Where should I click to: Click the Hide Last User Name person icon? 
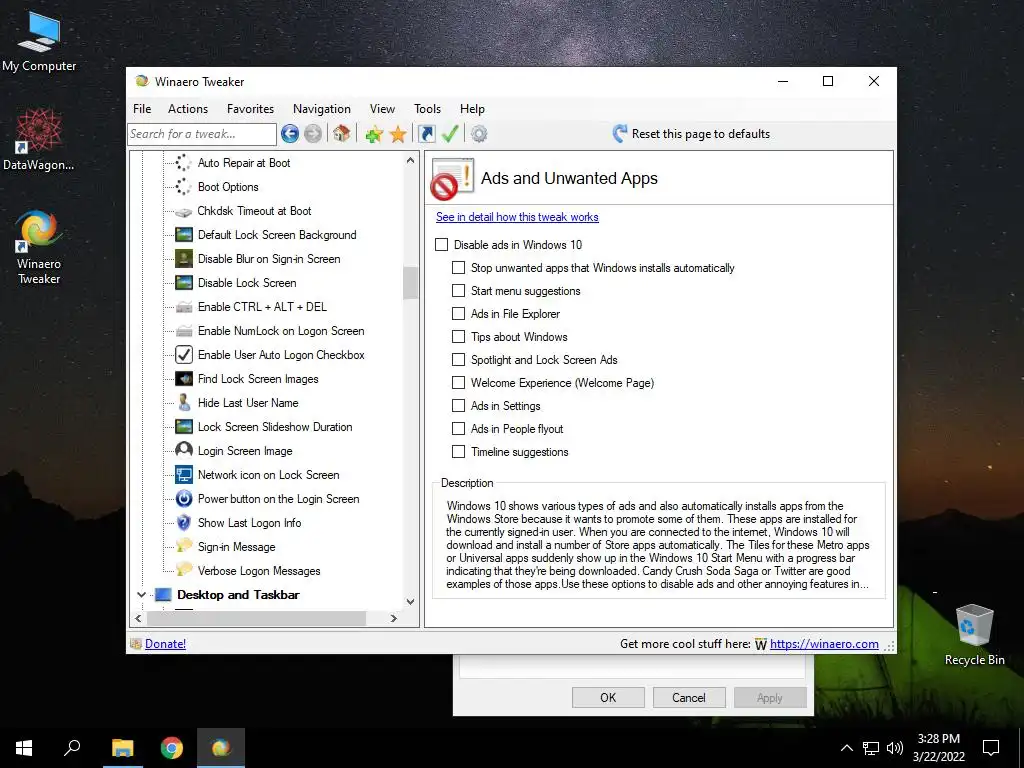click(x=184, y=402)
